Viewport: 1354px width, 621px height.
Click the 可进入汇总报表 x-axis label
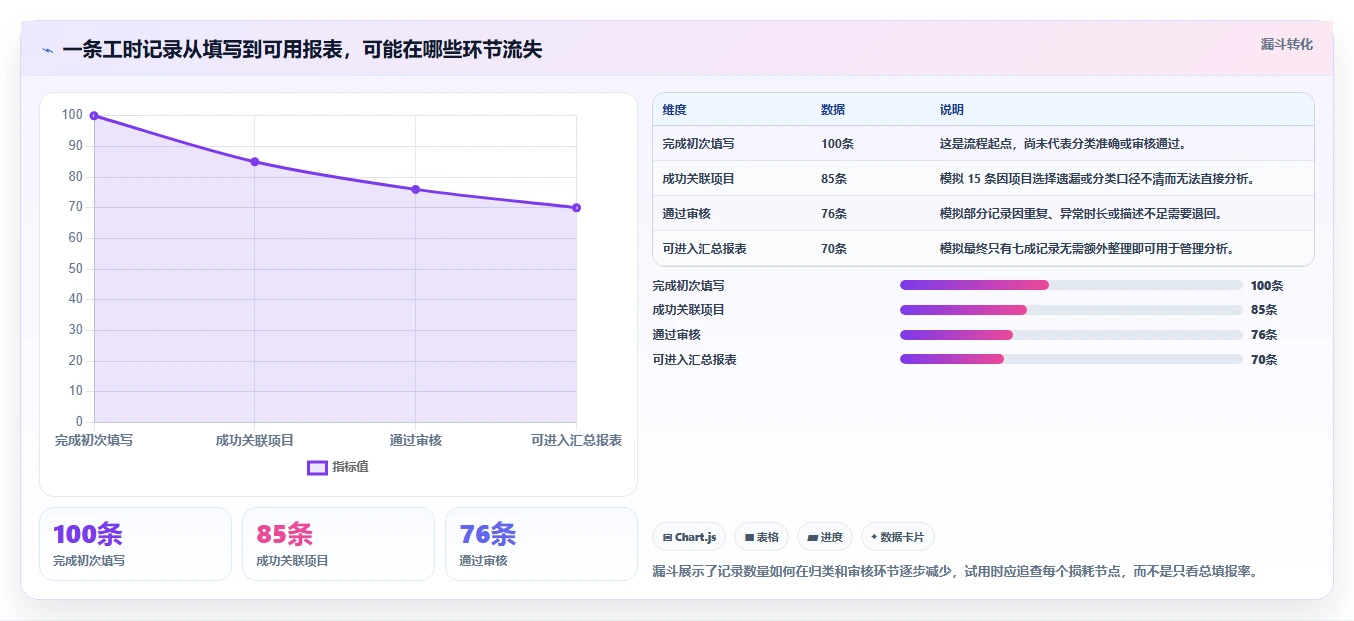click(x=577, y=440)
